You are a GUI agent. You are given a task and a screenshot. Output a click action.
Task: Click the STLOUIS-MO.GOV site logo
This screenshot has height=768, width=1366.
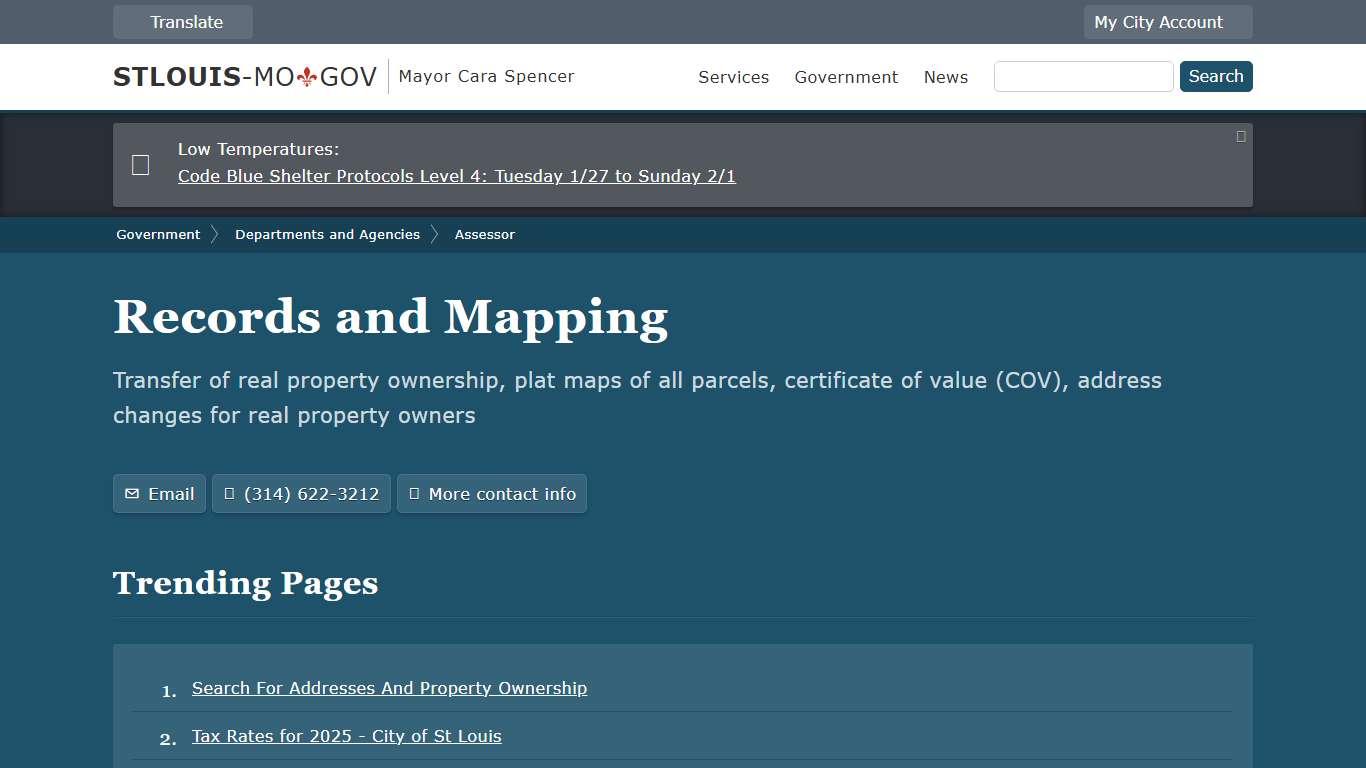(244, 76)
